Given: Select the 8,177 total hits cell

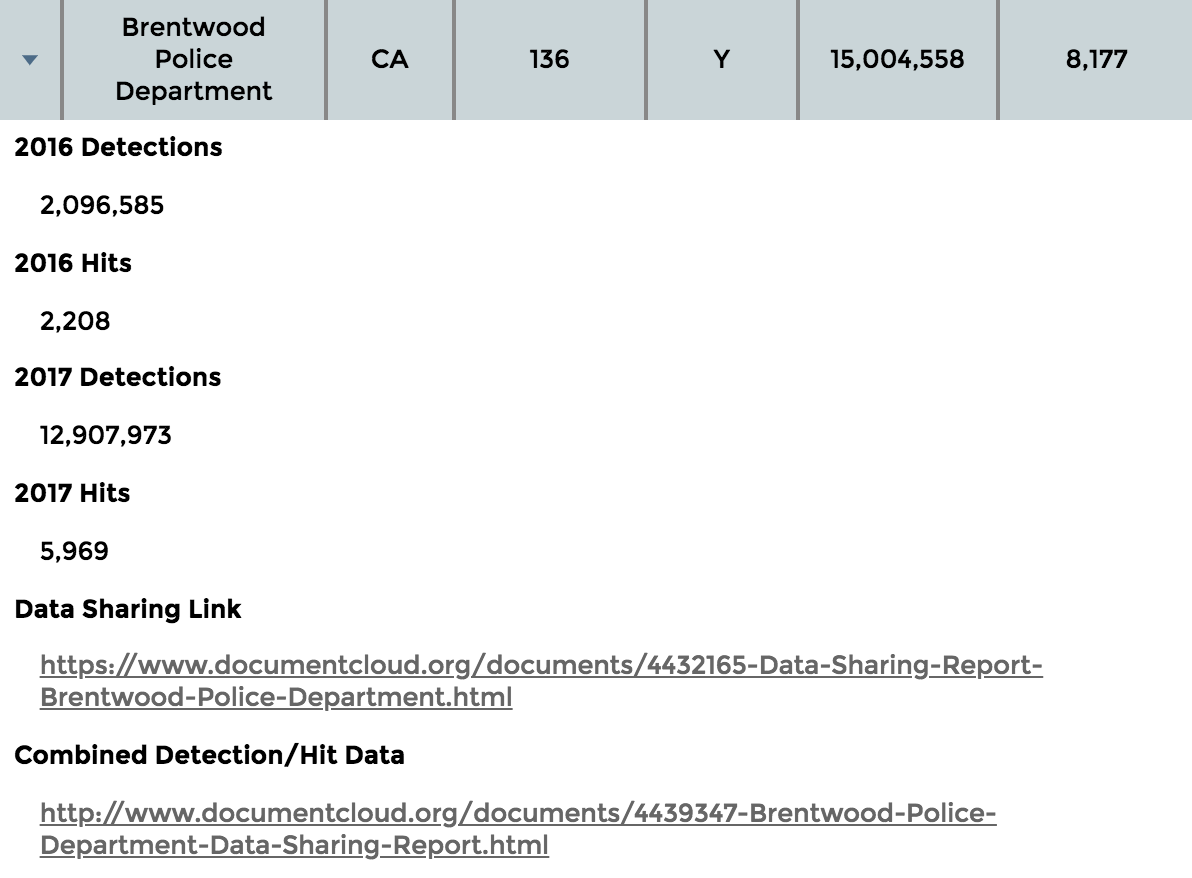Looking at the screenshot, I should [1096, 59].
